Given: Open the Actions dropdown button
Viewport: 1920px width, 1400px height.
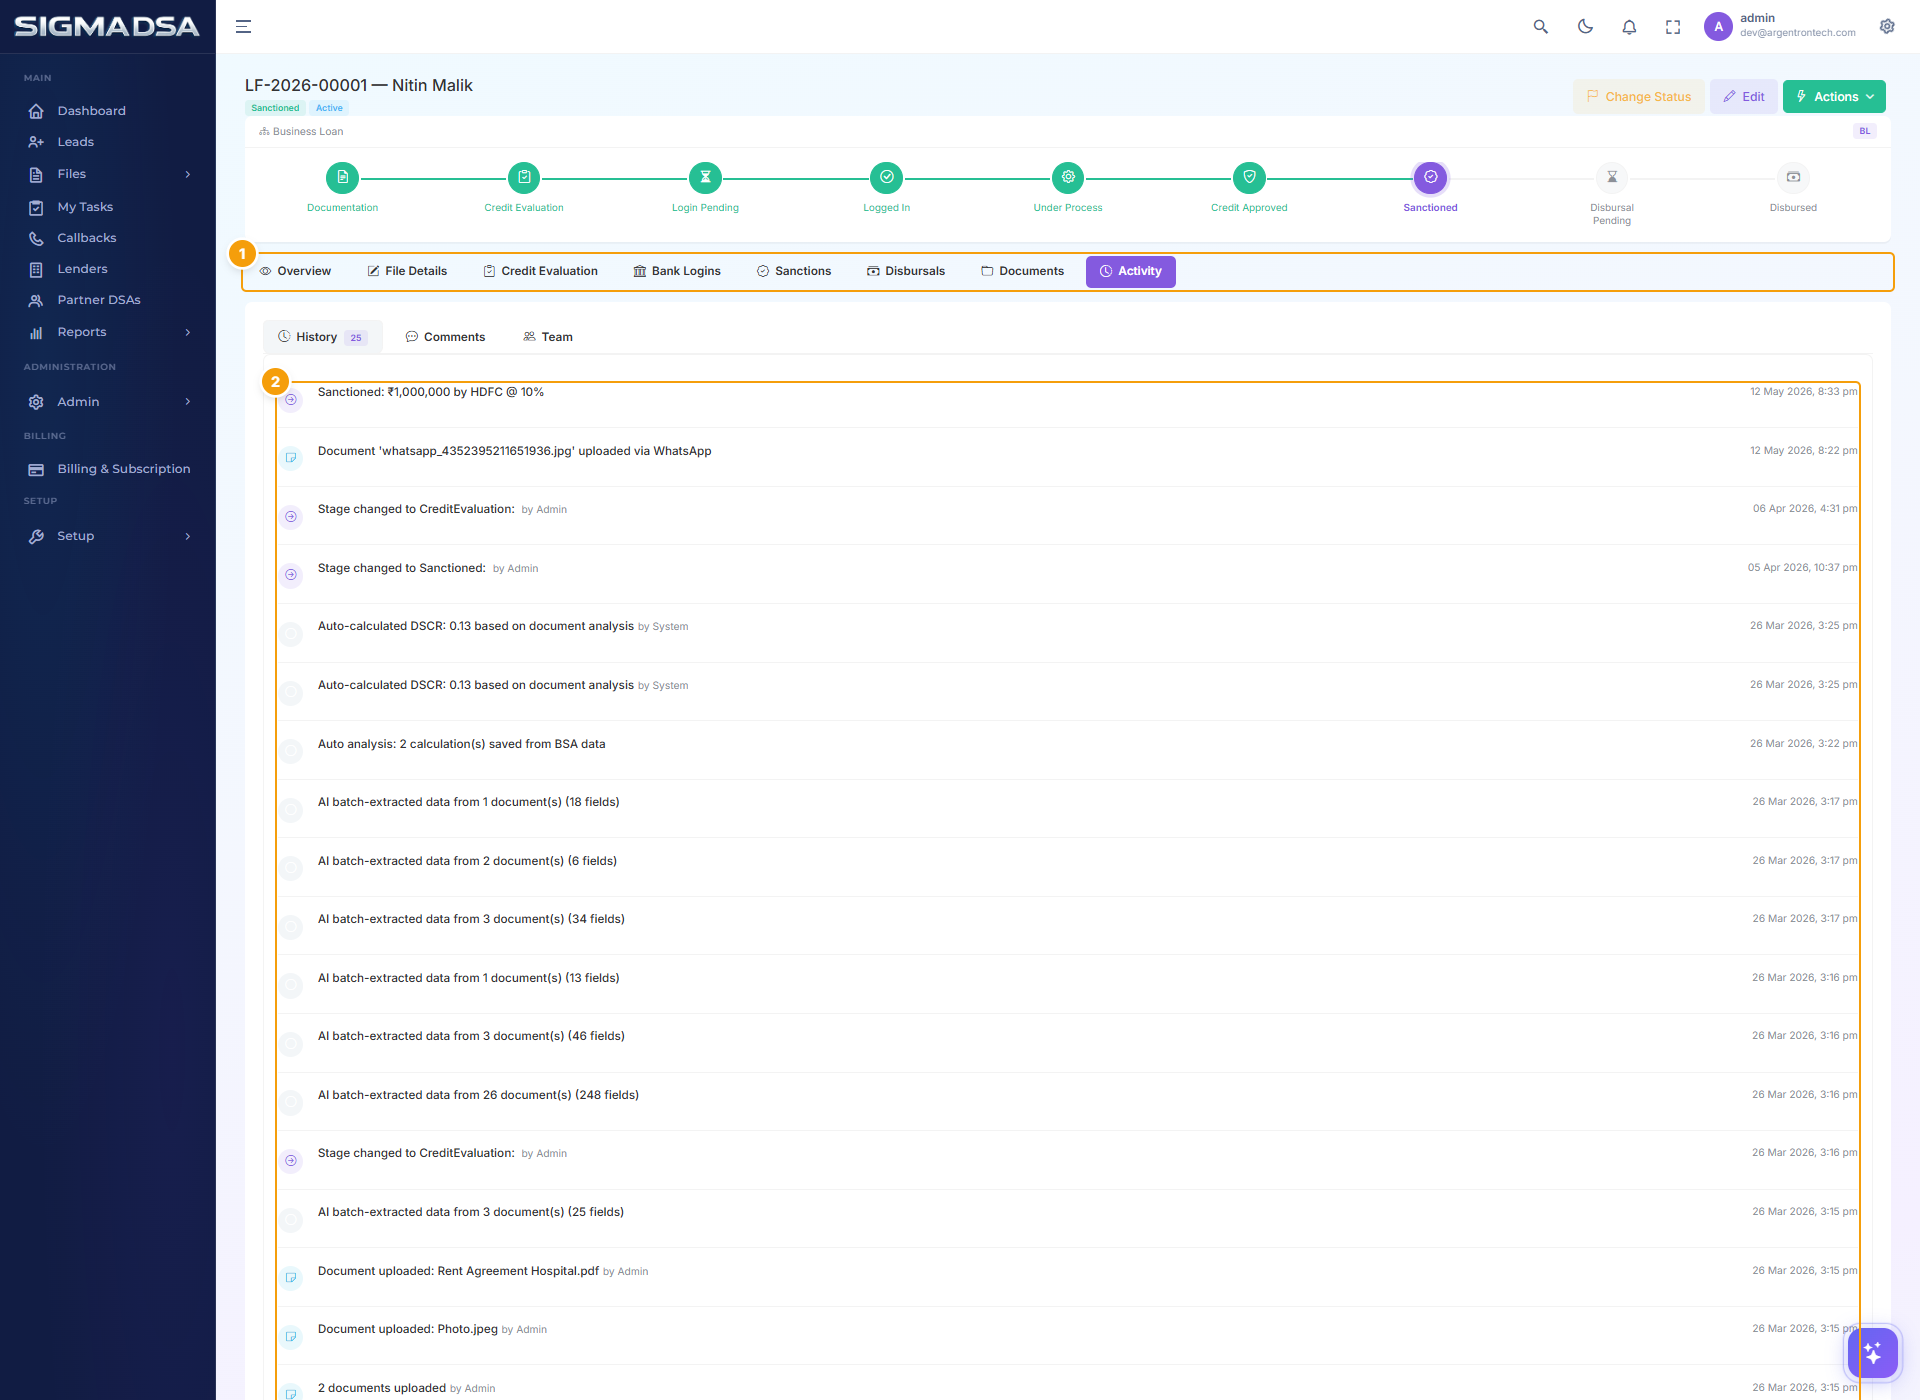Looking at the screenshot, I should [x=1834, y=97].
